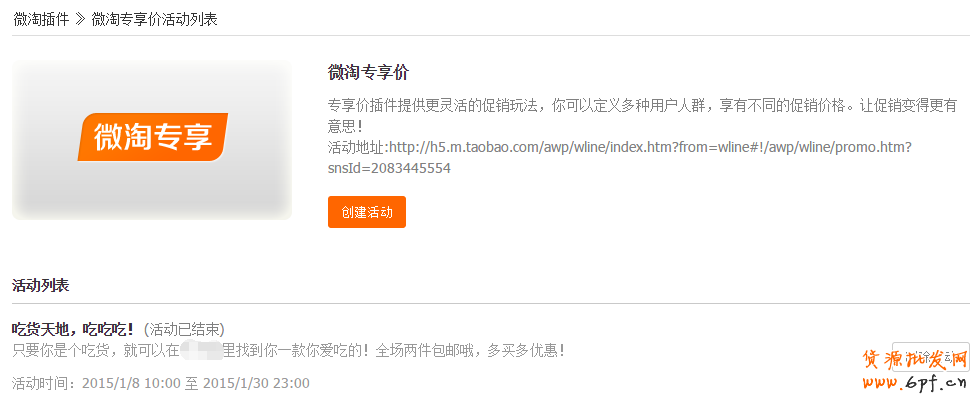
Task: Open the 吃货天地，吃吃吃！ activity title
Action: click(73, 329)
